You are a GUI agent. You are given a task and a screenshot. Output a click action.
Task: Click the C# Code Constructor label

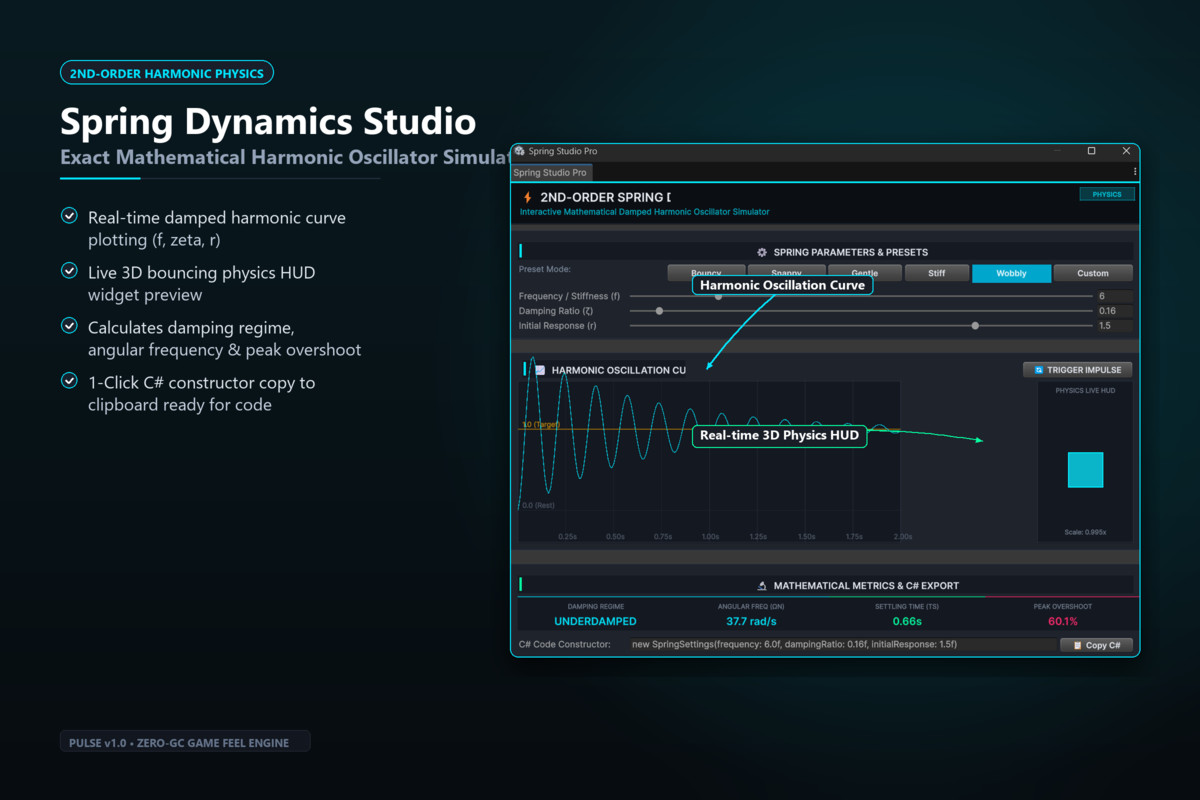(564, 645)
